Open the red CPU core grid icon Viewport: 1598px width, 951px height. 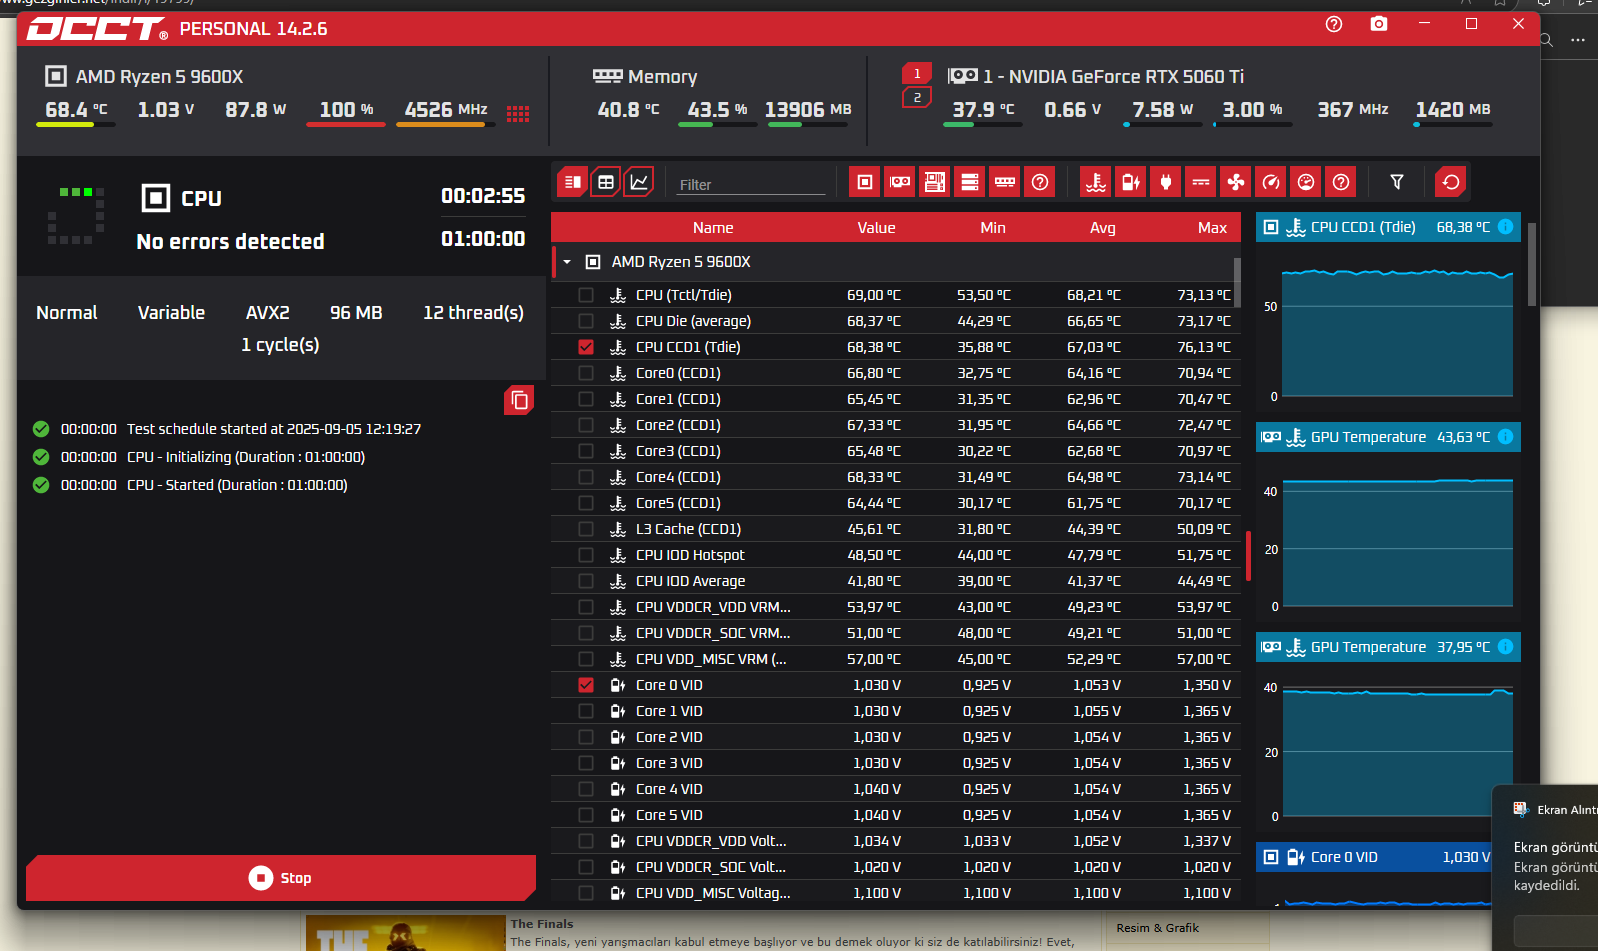coord(518,113)
